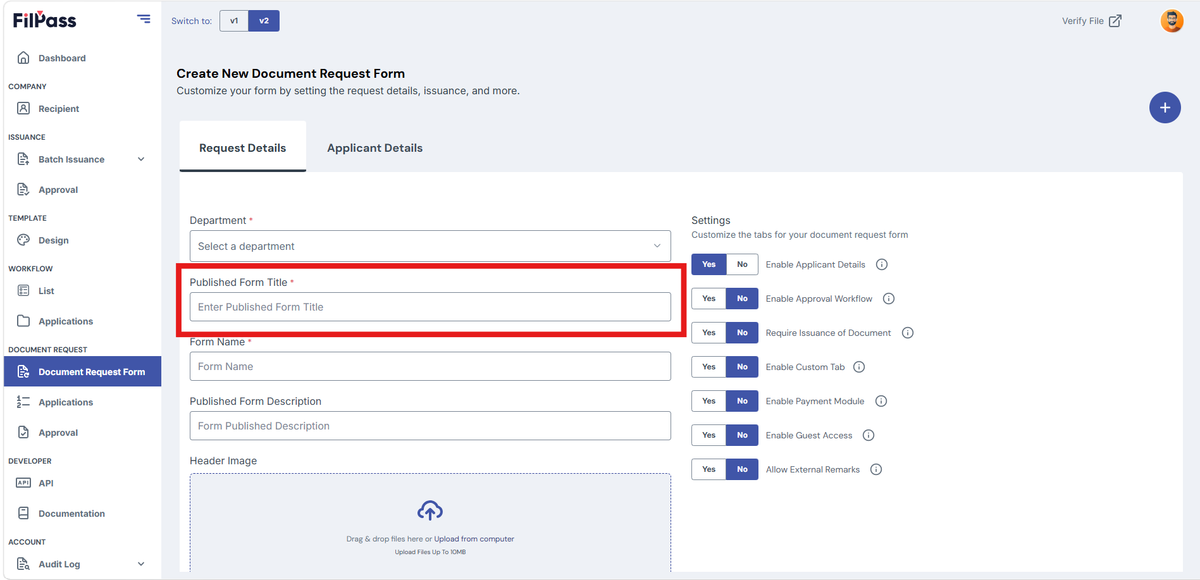
Task: Click the blue plus button
Action: coord(1165,107)
